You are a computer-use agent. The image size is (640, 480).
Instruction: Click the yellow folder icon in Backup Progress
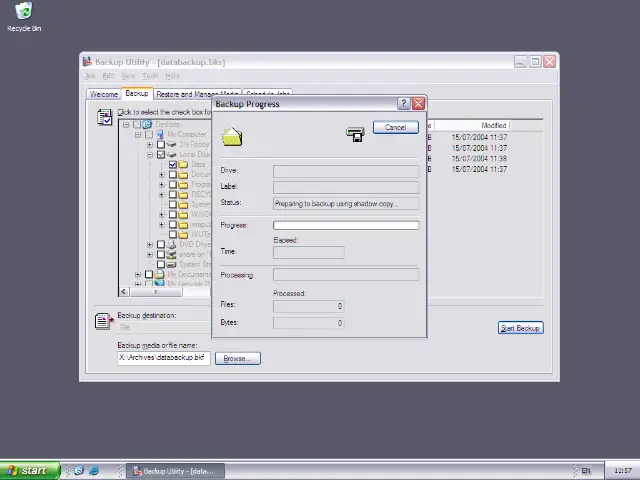coord(232,136)
